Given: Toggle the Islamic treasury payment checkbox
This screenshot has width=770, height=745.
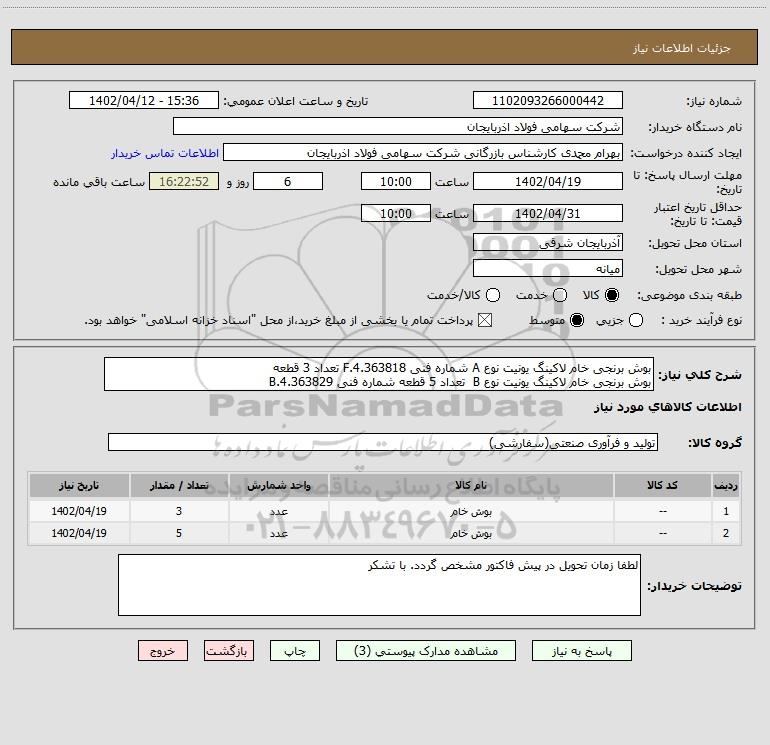Looking at the screenshot, I should tap(485, 320).
